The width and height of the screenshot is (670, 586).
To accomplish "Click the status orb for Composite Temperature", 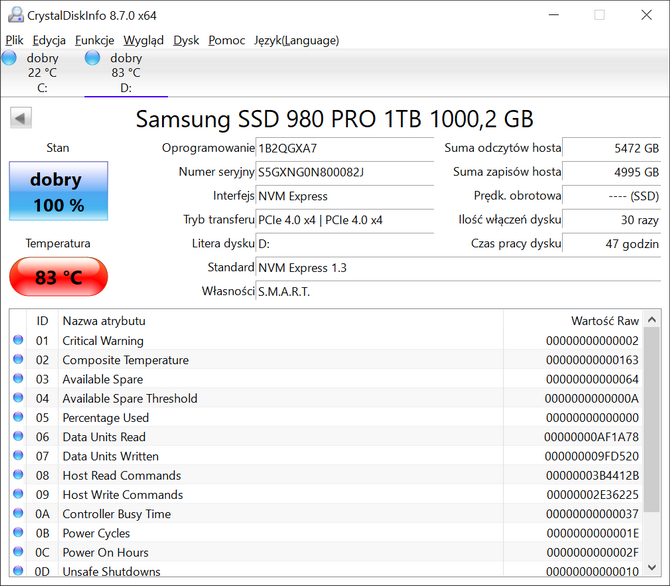I will click(x=18, y=359).
